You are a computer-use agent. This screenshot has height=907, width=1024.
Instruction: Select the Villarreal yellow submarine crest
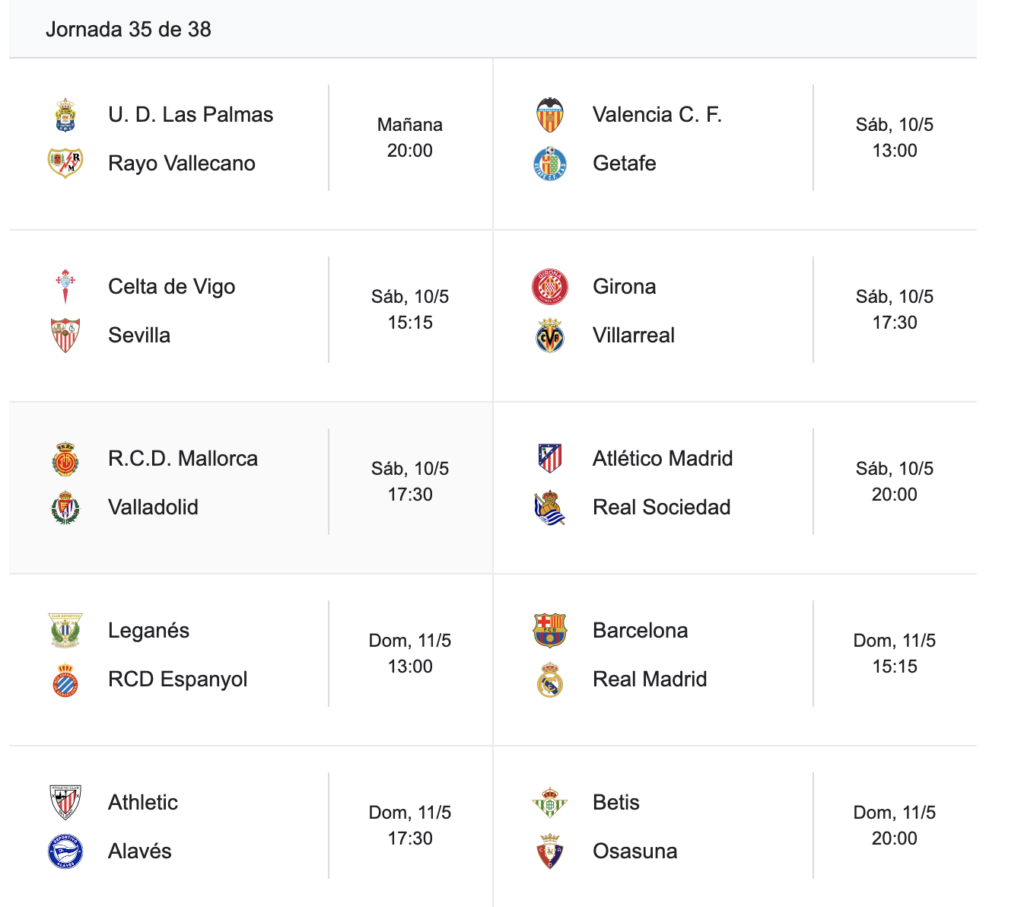click(x=550, y=335)
